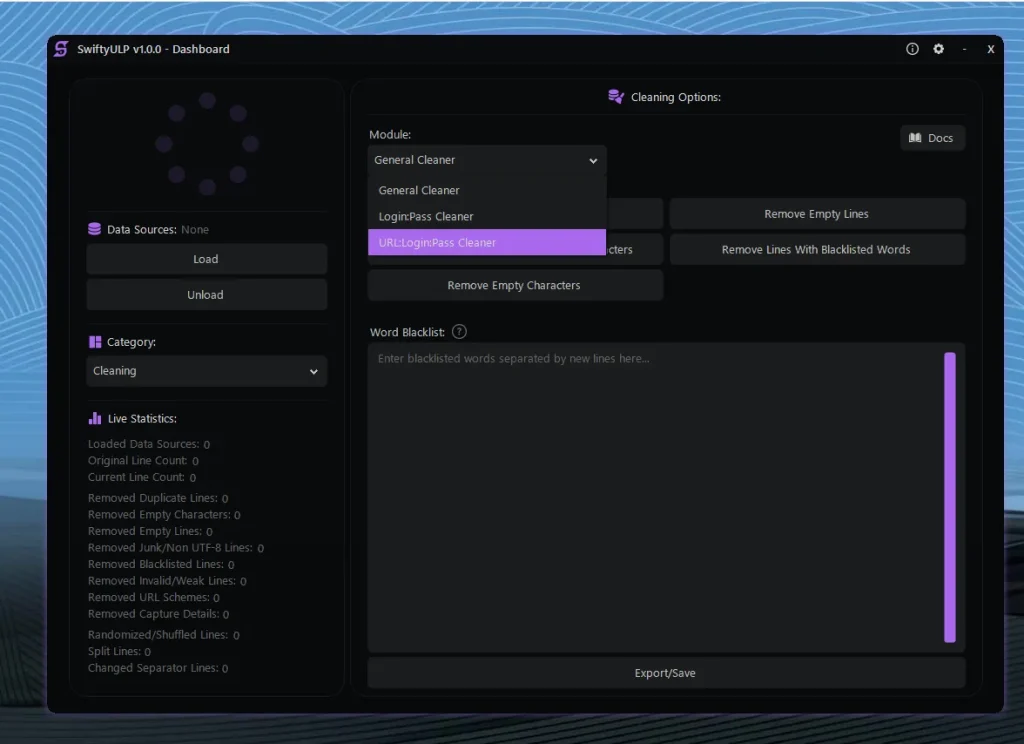Click the database icon beside Data Sources

tap(93, 229)
